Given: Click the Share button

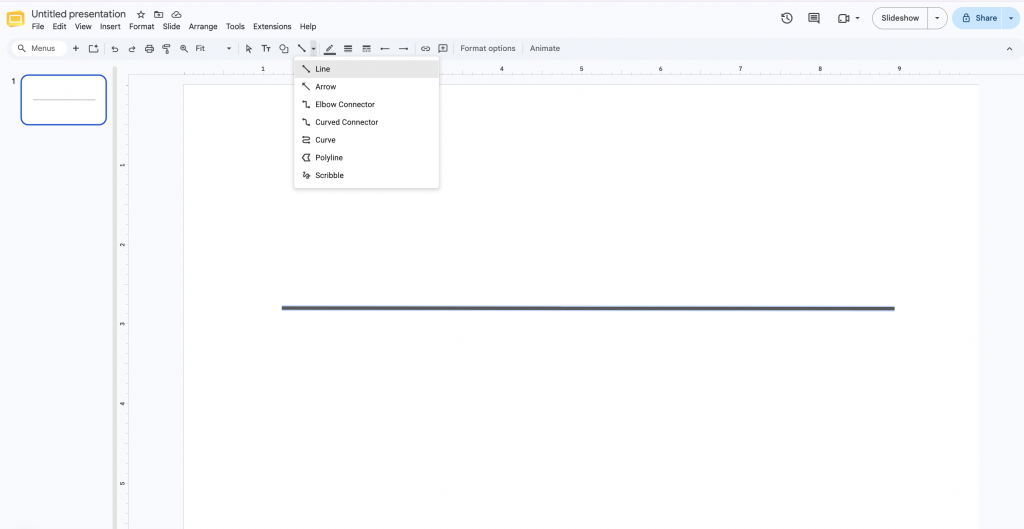Looking at the screenshot, I should click(x=978, y=18).
